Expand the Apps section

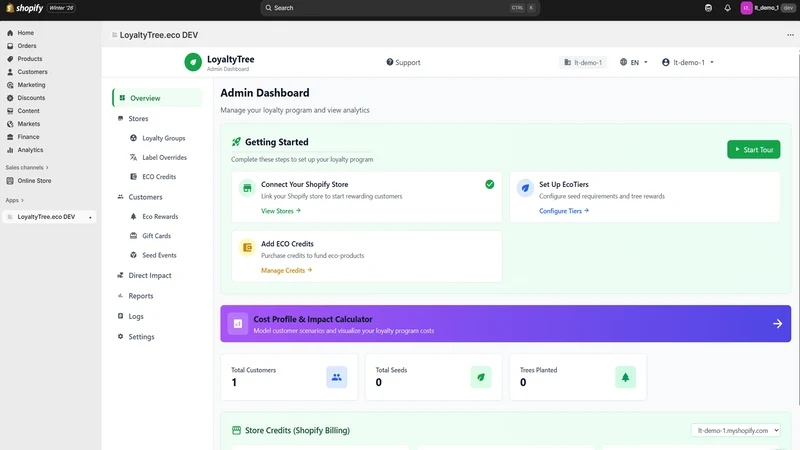pyautogui.click(x=15, y=200)
